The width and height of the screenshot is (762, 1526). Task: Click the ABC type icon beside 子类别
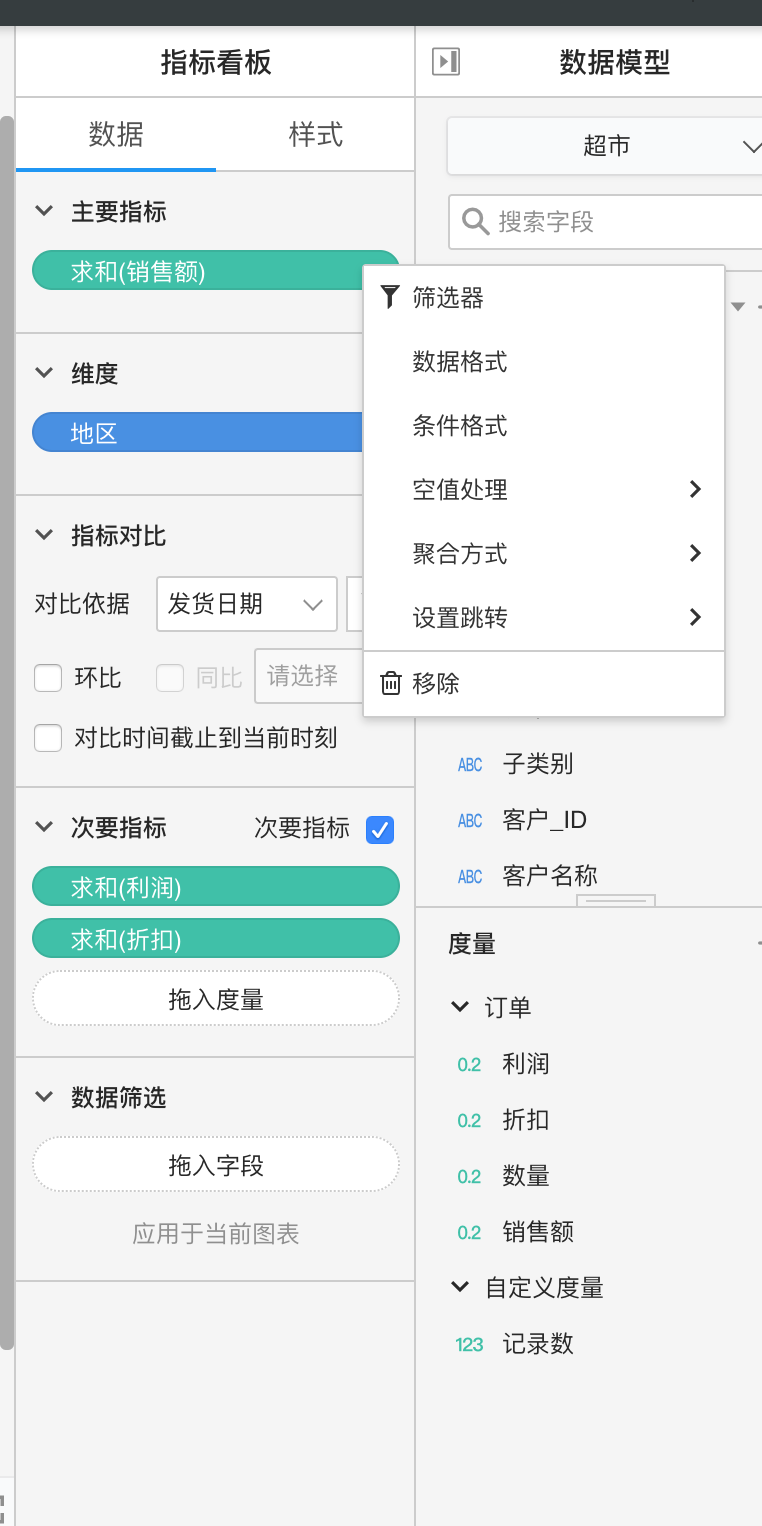(x=470, y=765)
